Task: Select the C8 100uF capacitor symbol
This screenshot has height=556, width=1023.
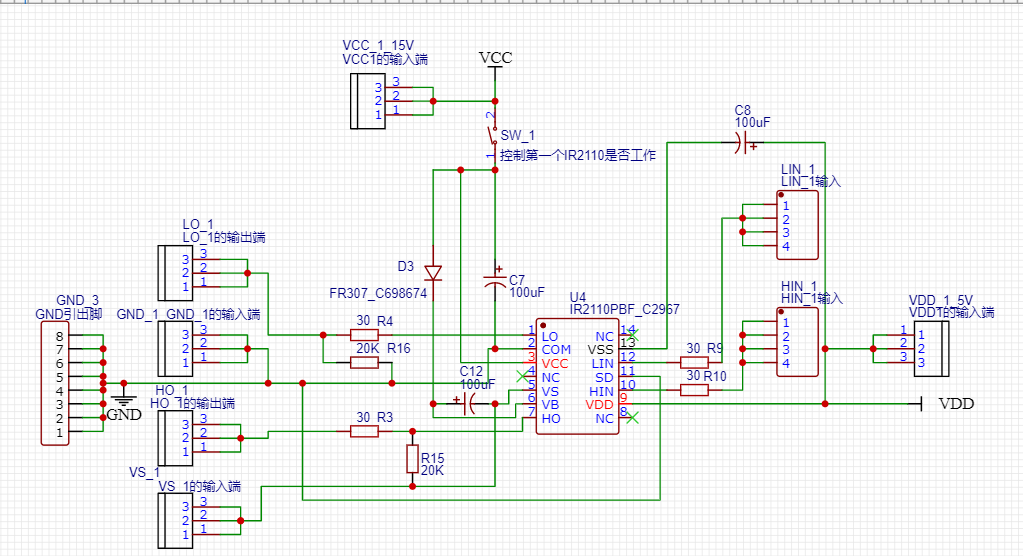Action: coord(742,144)
